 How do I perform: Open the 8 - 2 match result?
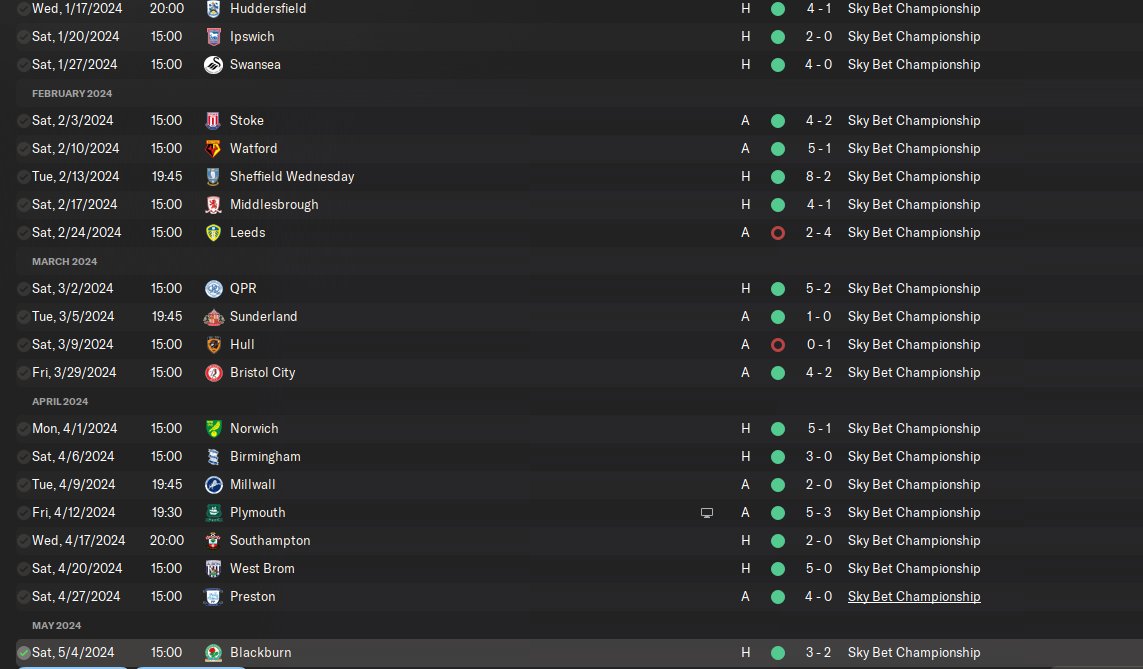(x=819, y=176)
